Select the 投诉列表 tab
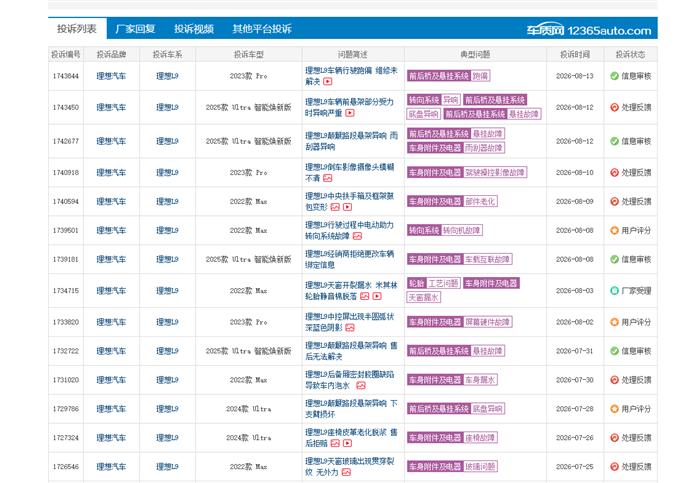This screenshot has width=700, height=483. tap(77, 29)
